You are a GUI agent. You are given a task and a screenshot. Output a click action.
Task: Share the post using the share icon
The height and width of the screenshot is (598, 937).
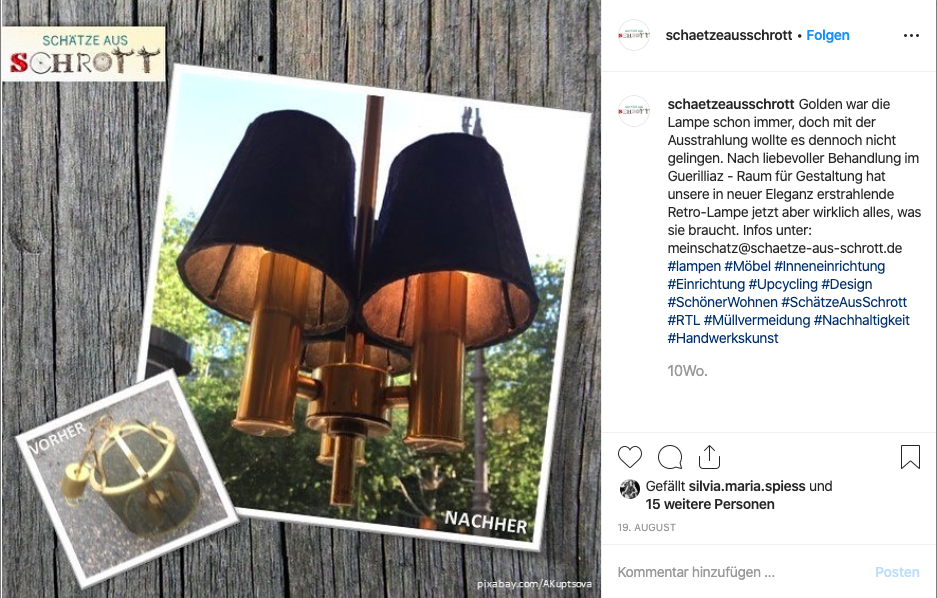coord(709,457)
